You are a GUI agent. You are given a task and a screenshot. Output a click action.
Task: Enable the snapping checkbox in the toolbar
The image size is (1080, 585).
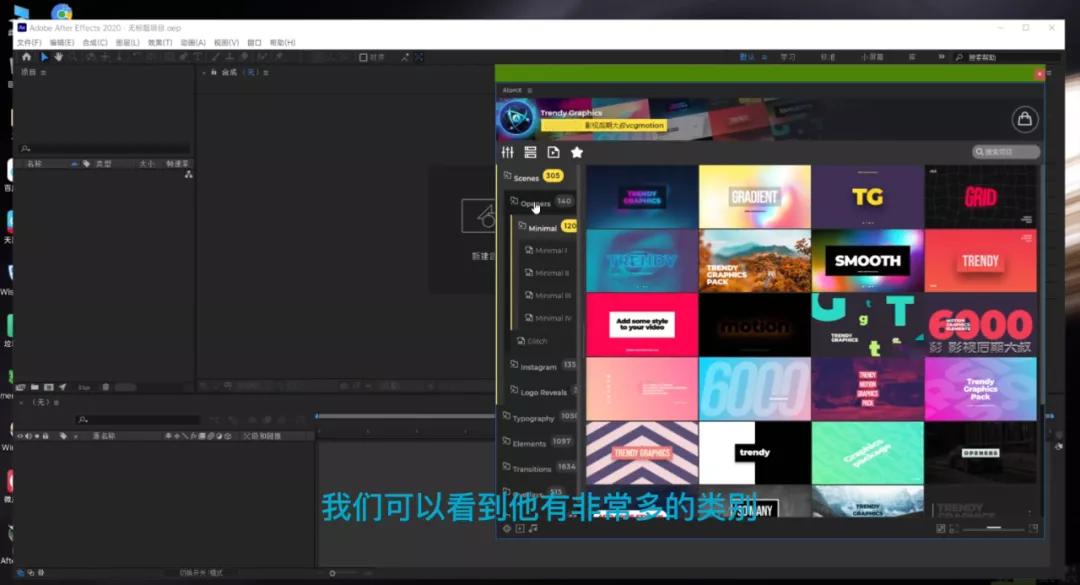(x=365, y=57)
